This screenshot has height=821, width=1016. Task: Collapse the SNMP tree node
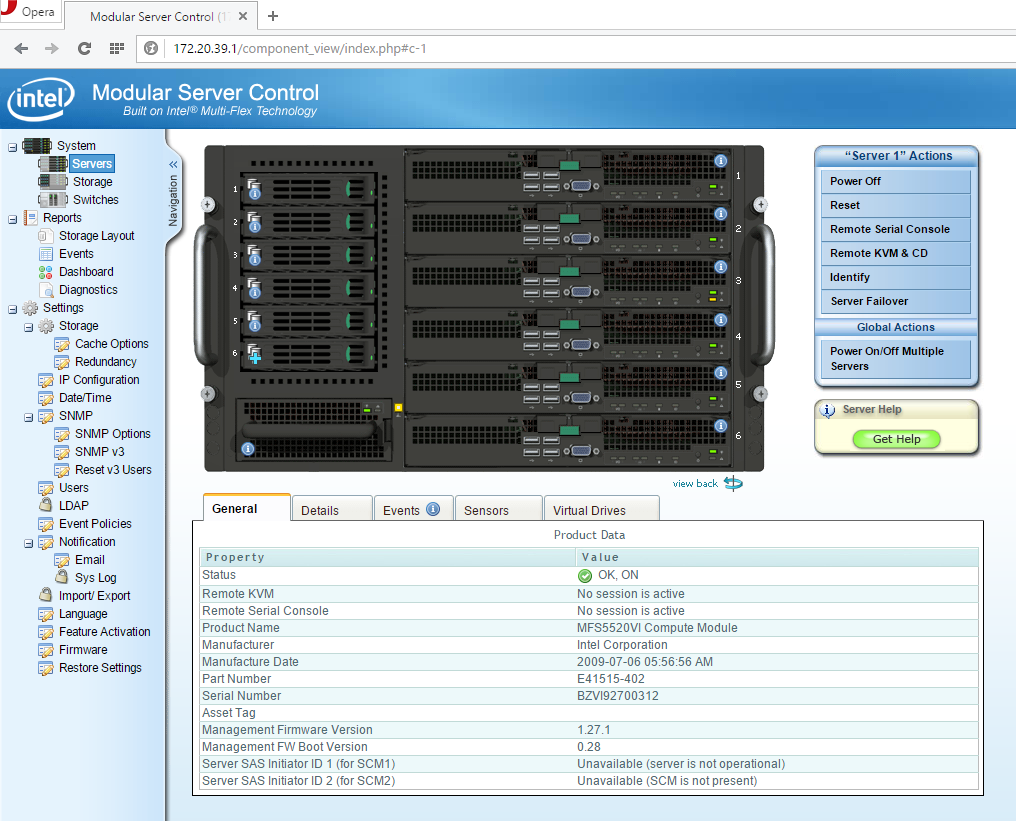(29, 418)
